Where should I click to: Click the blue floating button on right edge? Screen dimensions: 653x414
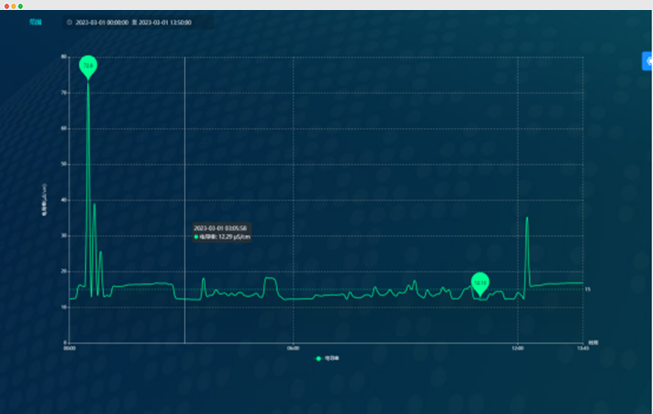tap(647, 60)
